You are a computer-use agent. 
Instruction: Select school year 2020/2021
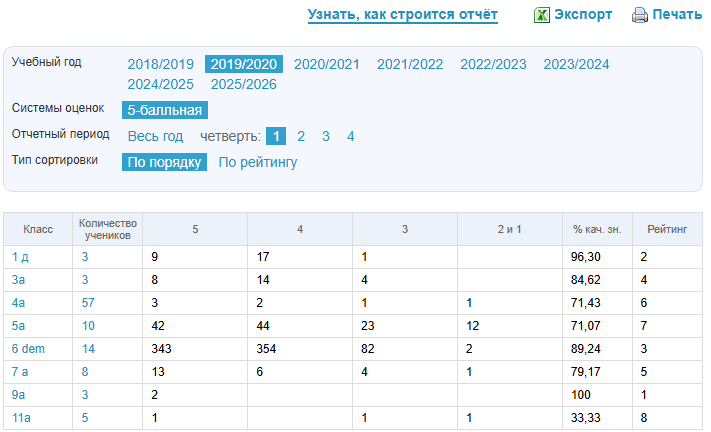[327, 64]
